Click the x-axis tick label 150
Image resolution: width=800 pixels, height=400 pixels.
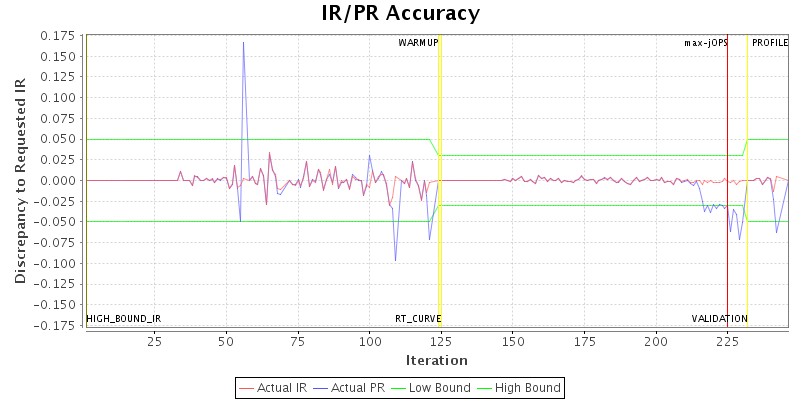pos(512,341)
